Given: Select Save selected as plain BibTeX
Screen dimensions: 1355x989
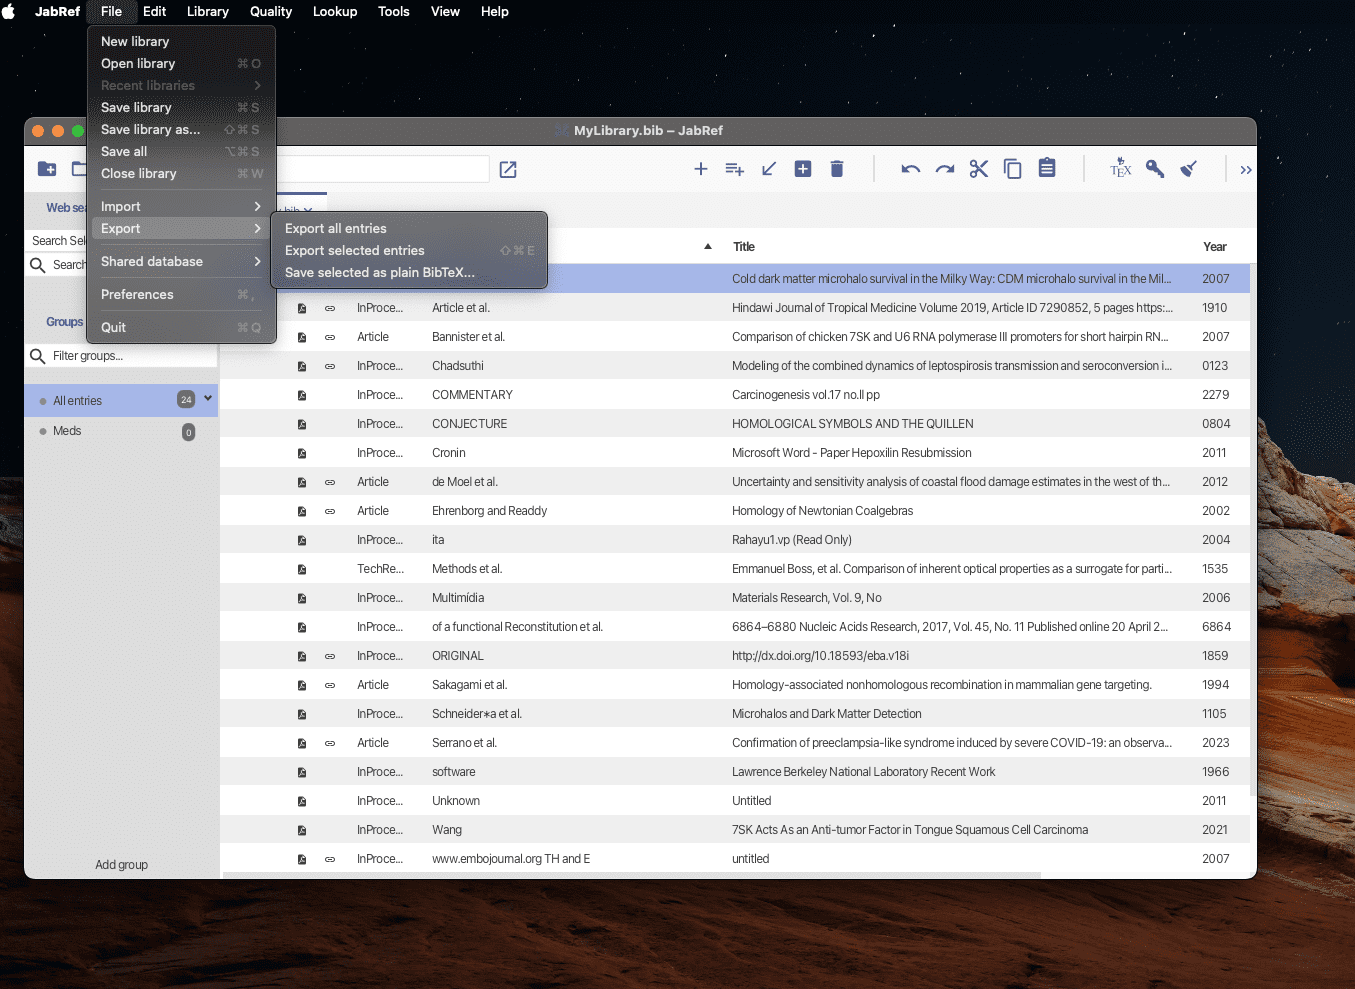Looking at the screenshot, I should [x=379, y=272].
